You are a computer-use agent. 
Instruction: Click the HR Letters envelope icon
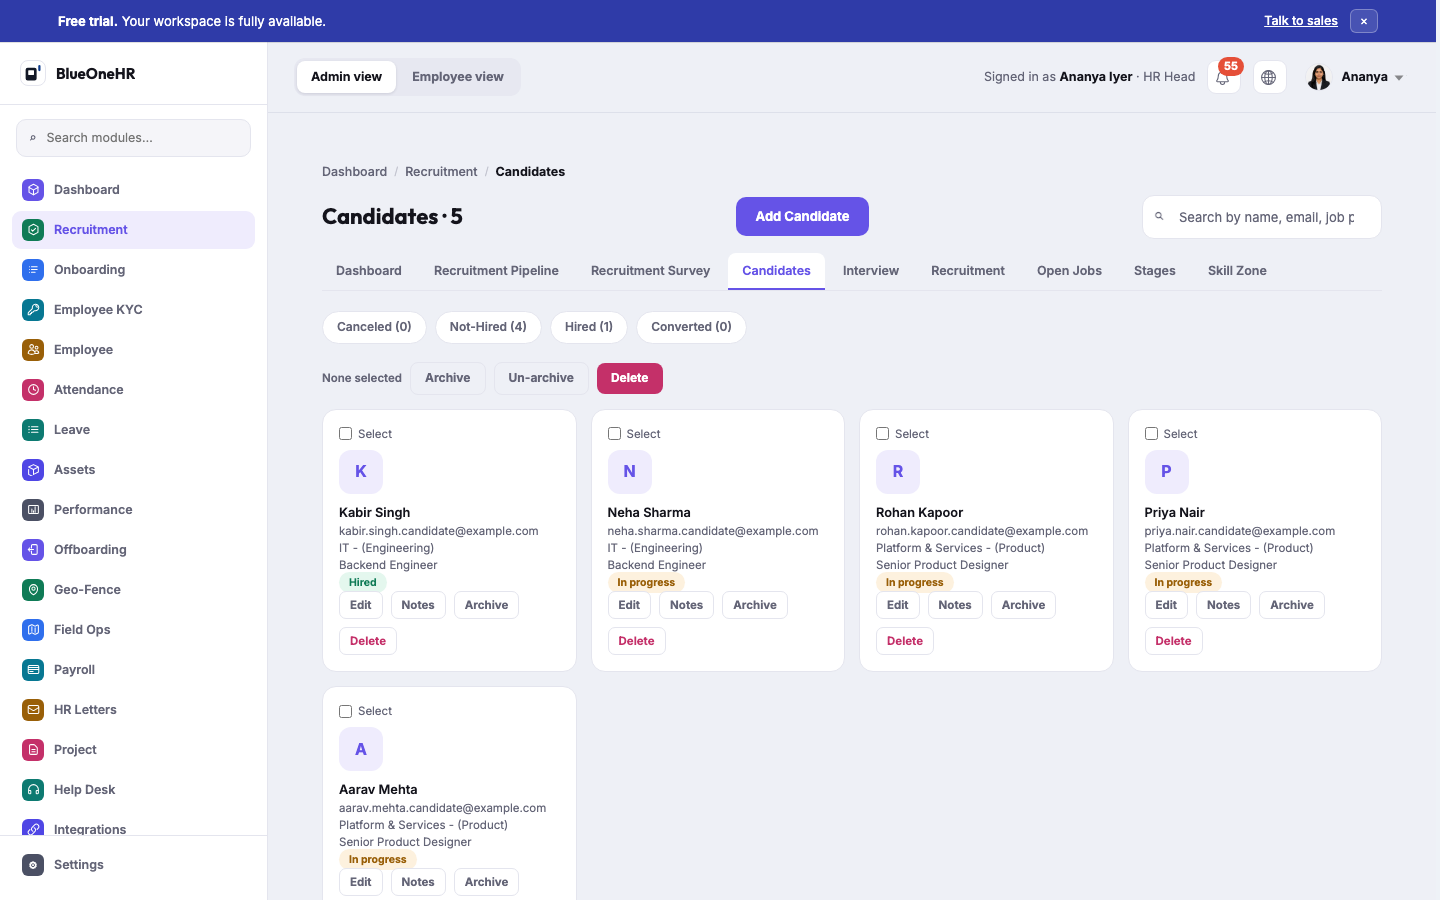pyautogui.click(x=33, y=710)
